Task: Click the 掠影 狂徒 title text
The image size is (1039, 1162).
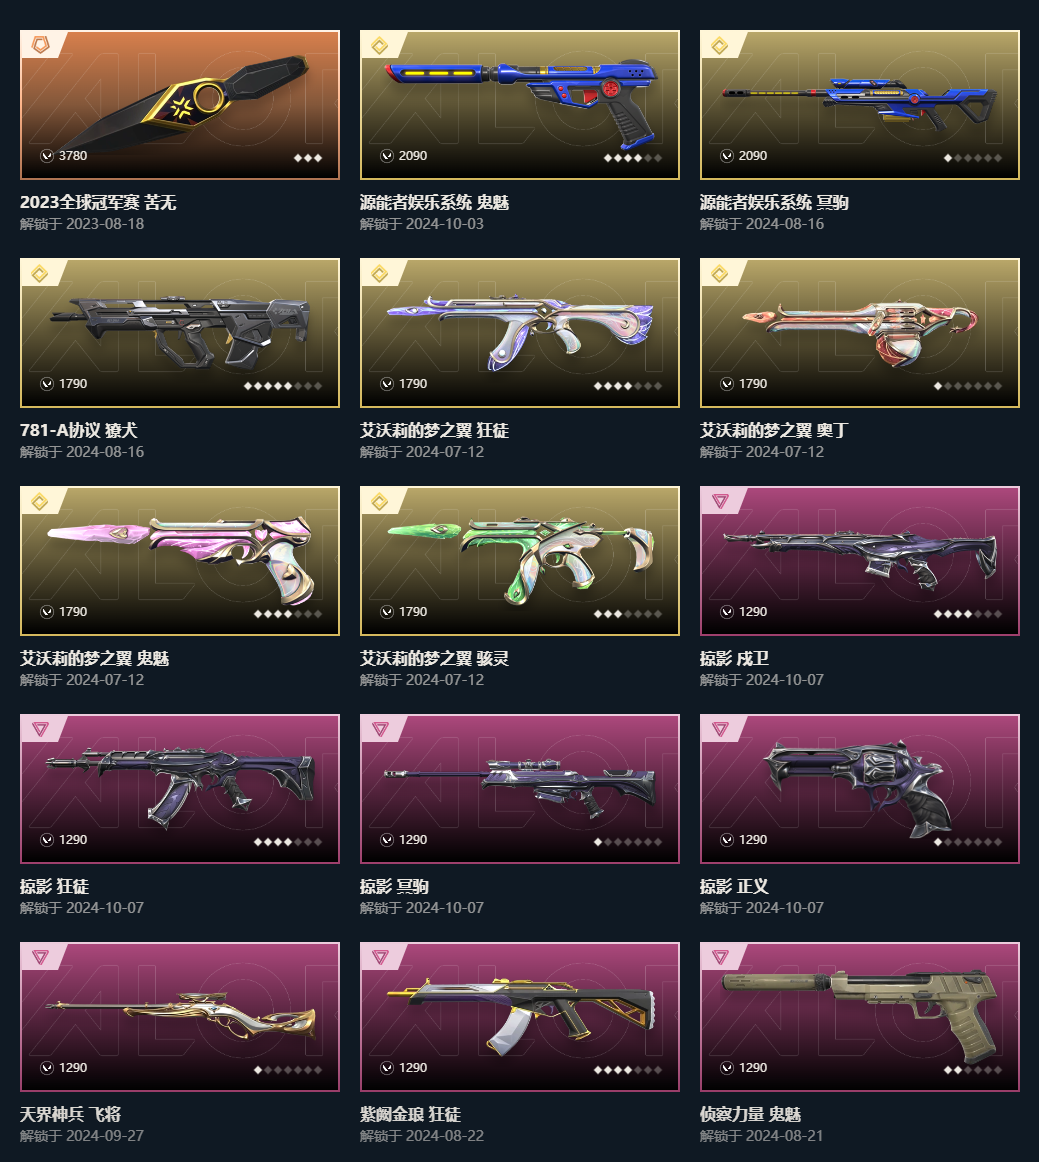Action: click(54, 886)
